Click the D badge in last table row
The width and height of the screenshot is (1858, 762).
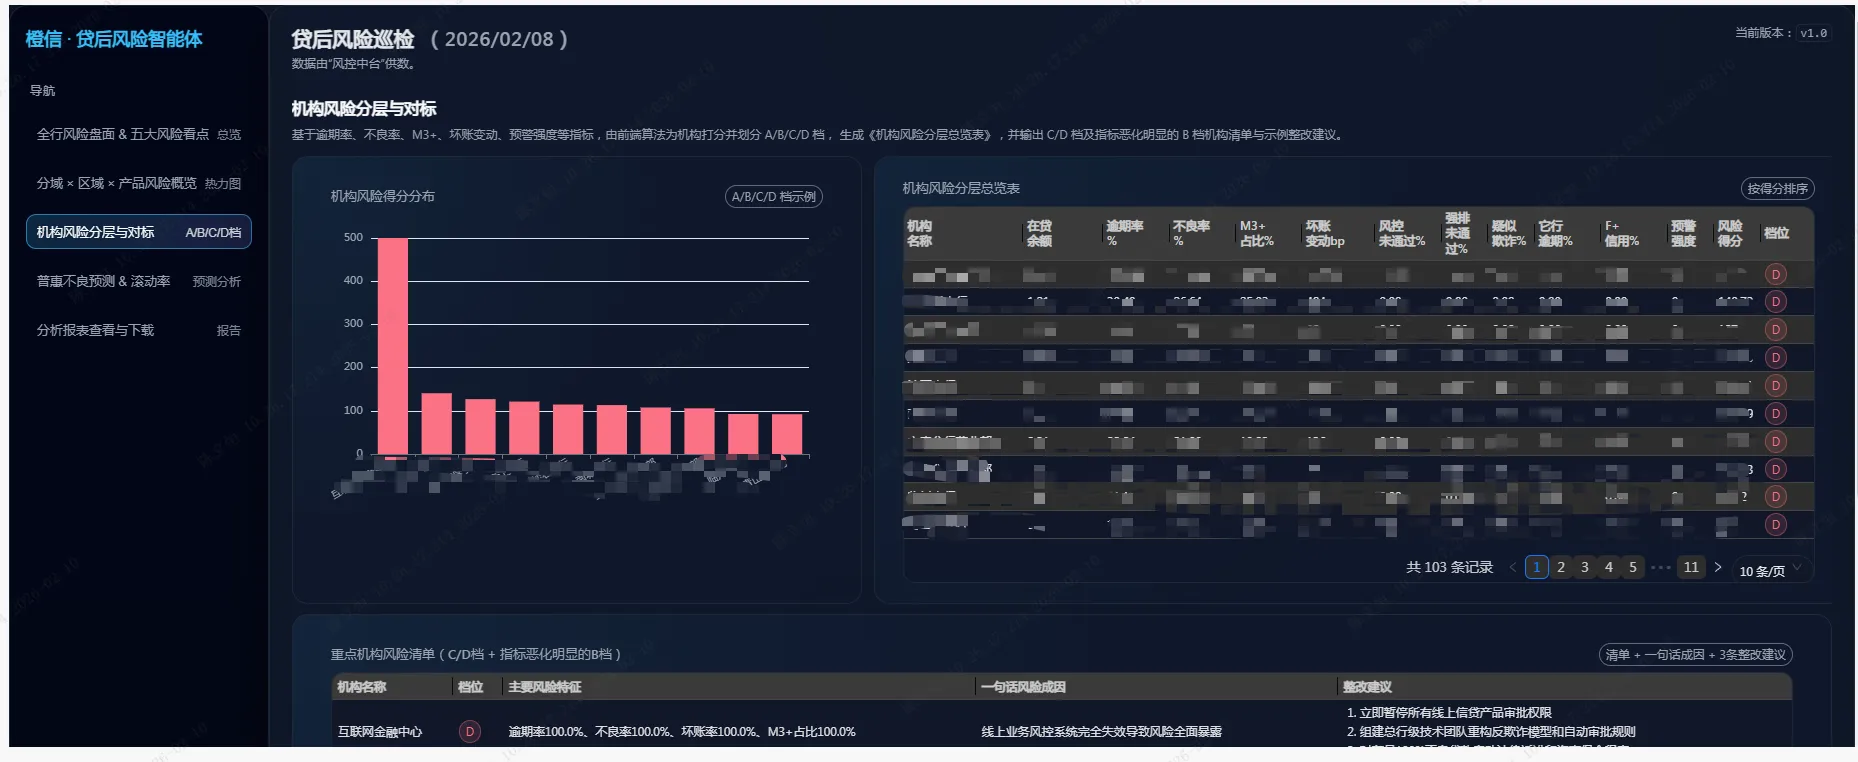(x=1775, y=524)
